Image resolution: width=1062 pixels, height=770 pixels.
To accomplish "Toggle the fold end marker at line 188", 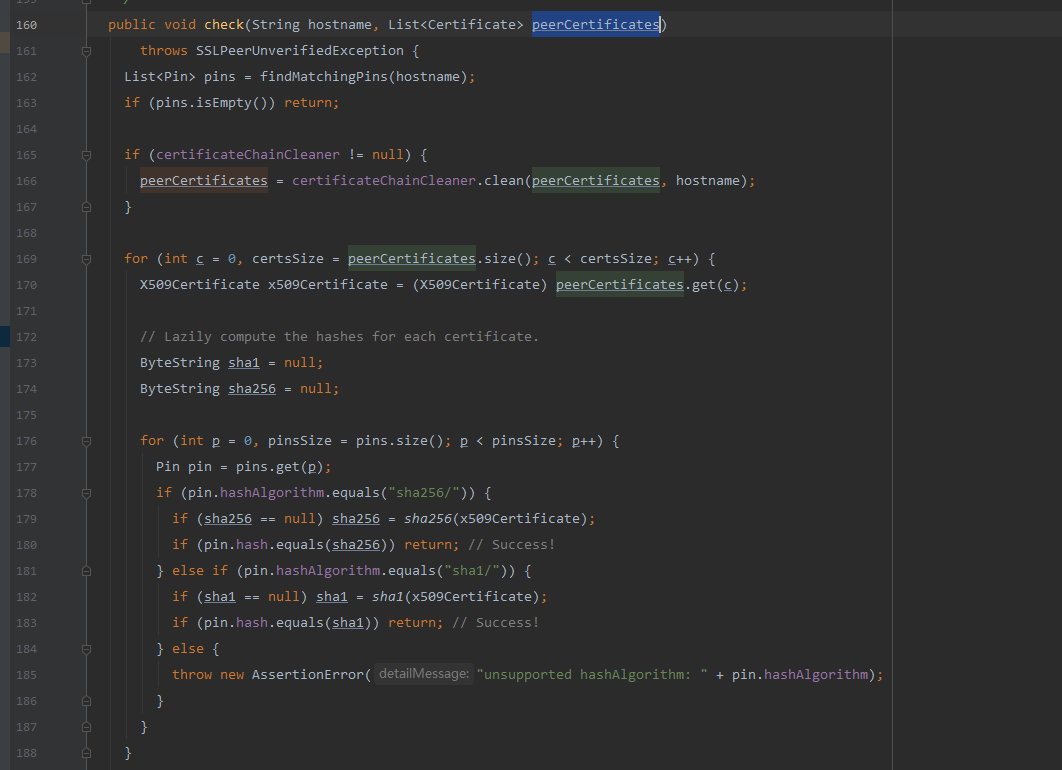I will click(87, 753).
